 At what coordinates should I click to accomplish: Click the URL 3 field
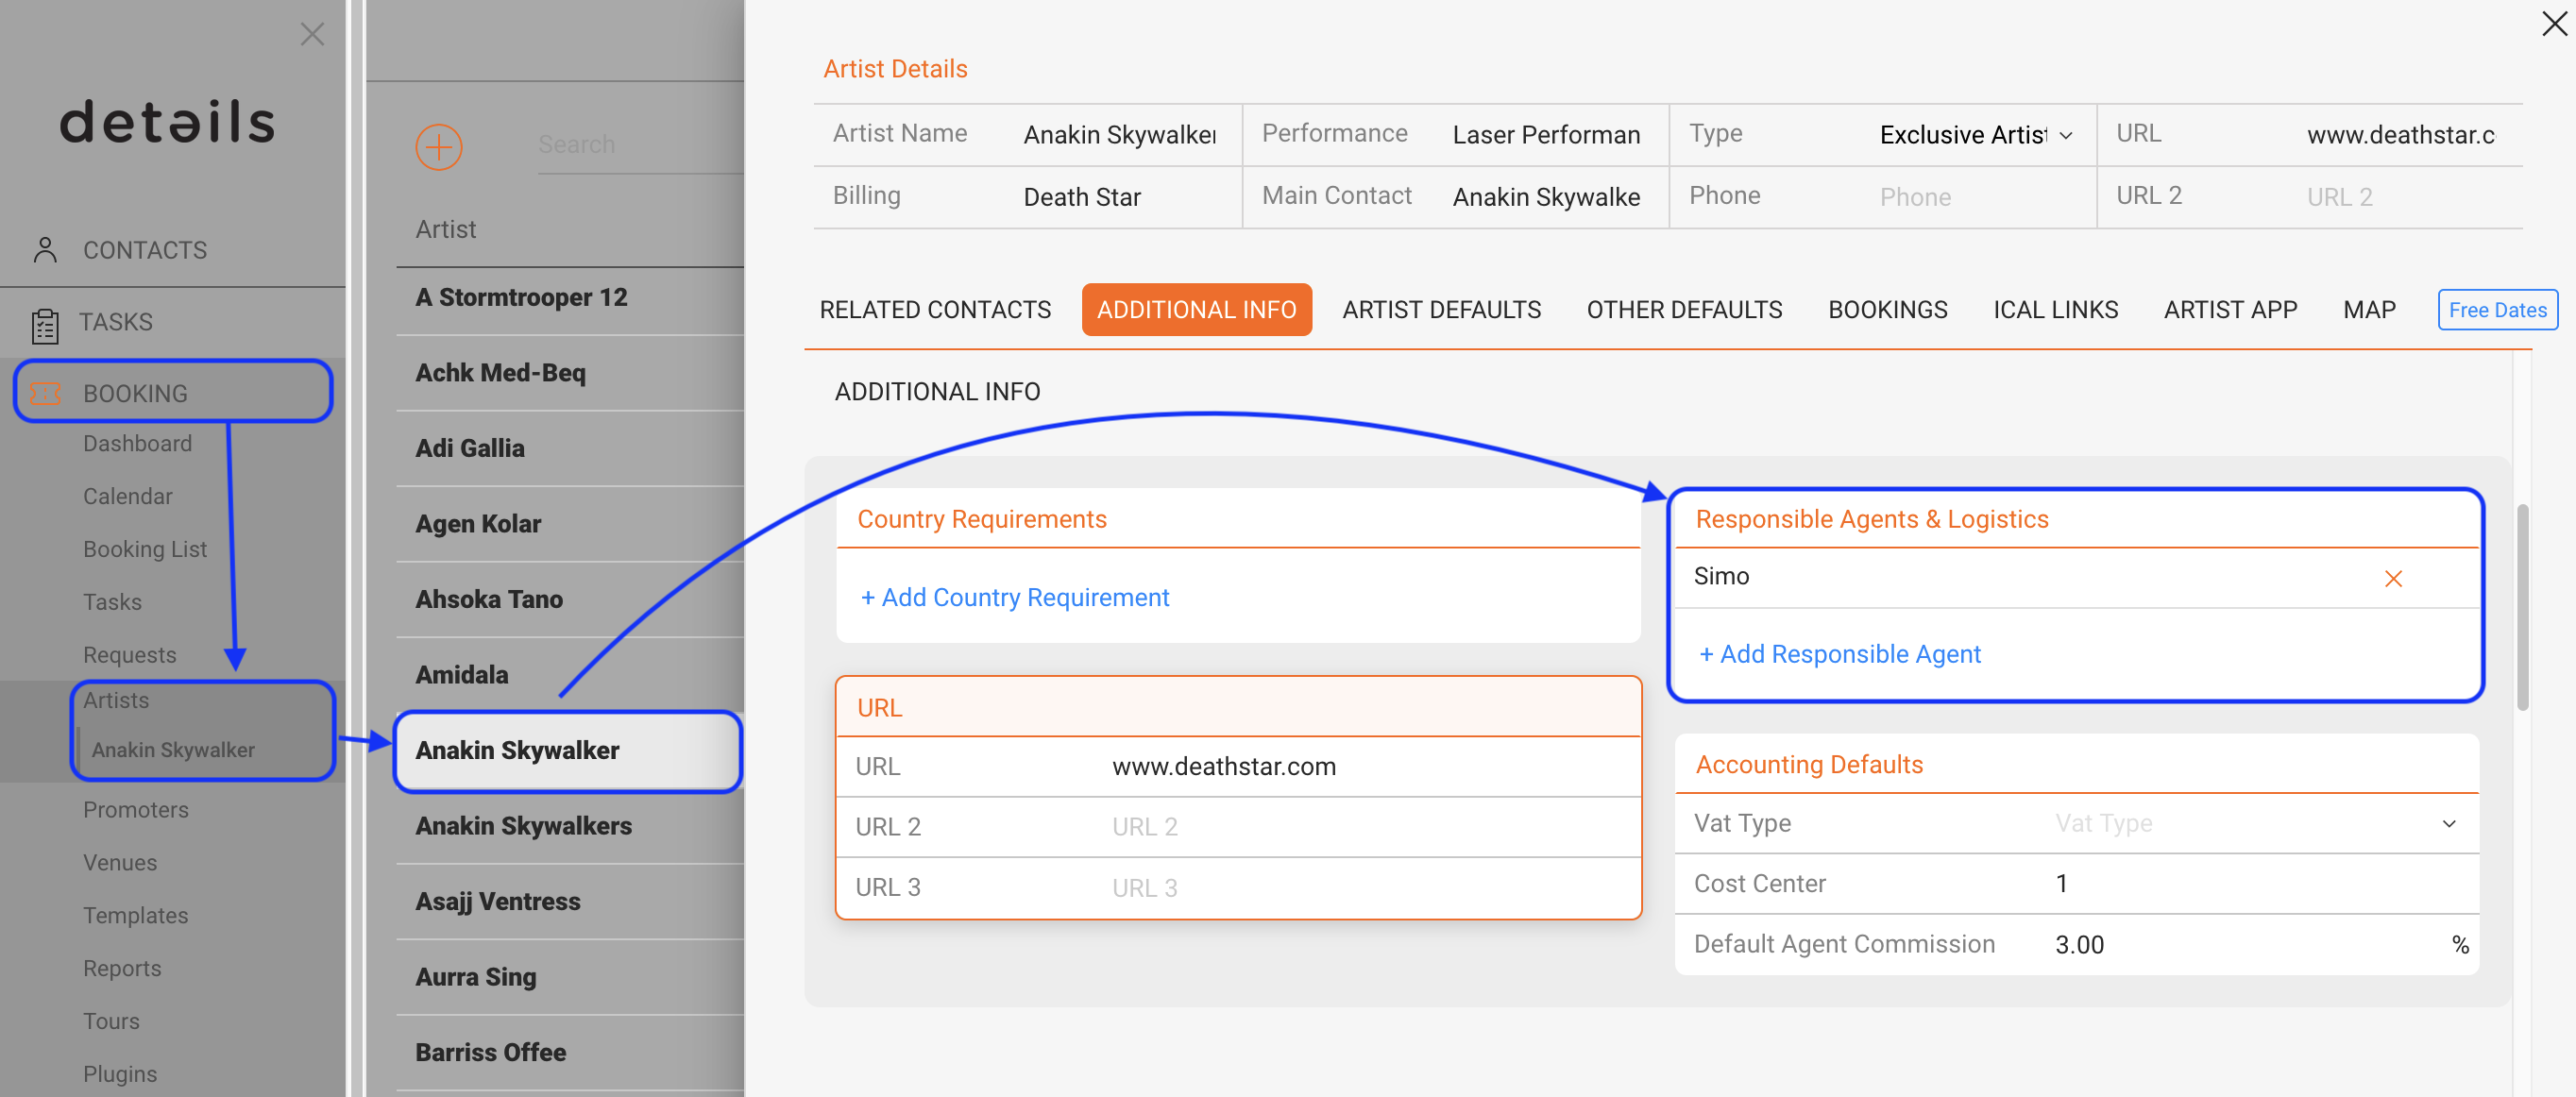[x=1369, y=889]
